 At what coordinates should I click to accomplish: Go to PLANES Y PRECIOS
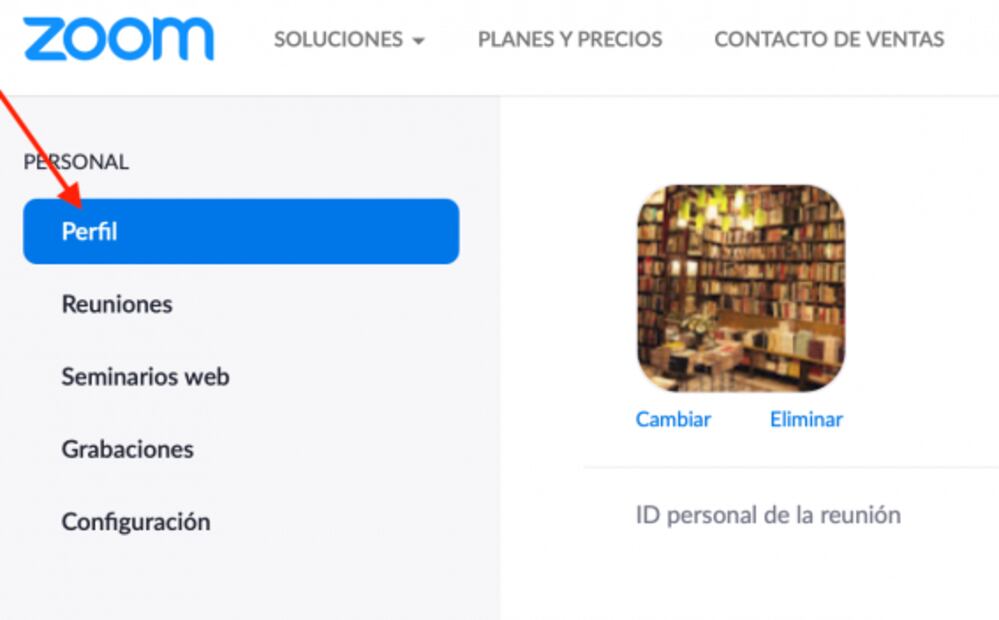570,40
